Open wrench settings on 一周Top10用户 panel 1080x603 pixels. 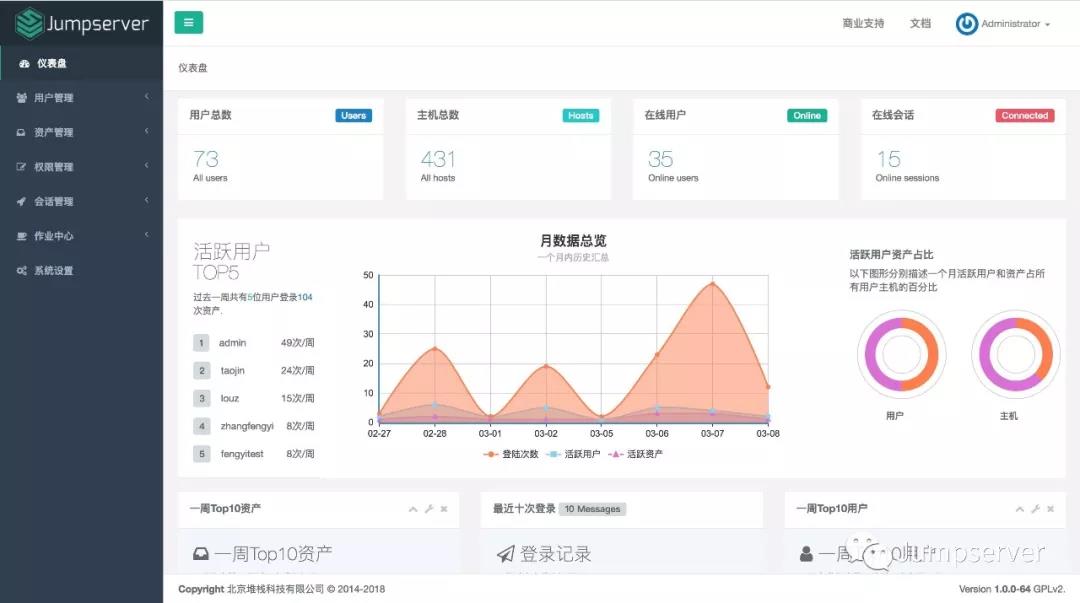(1036, 509)
